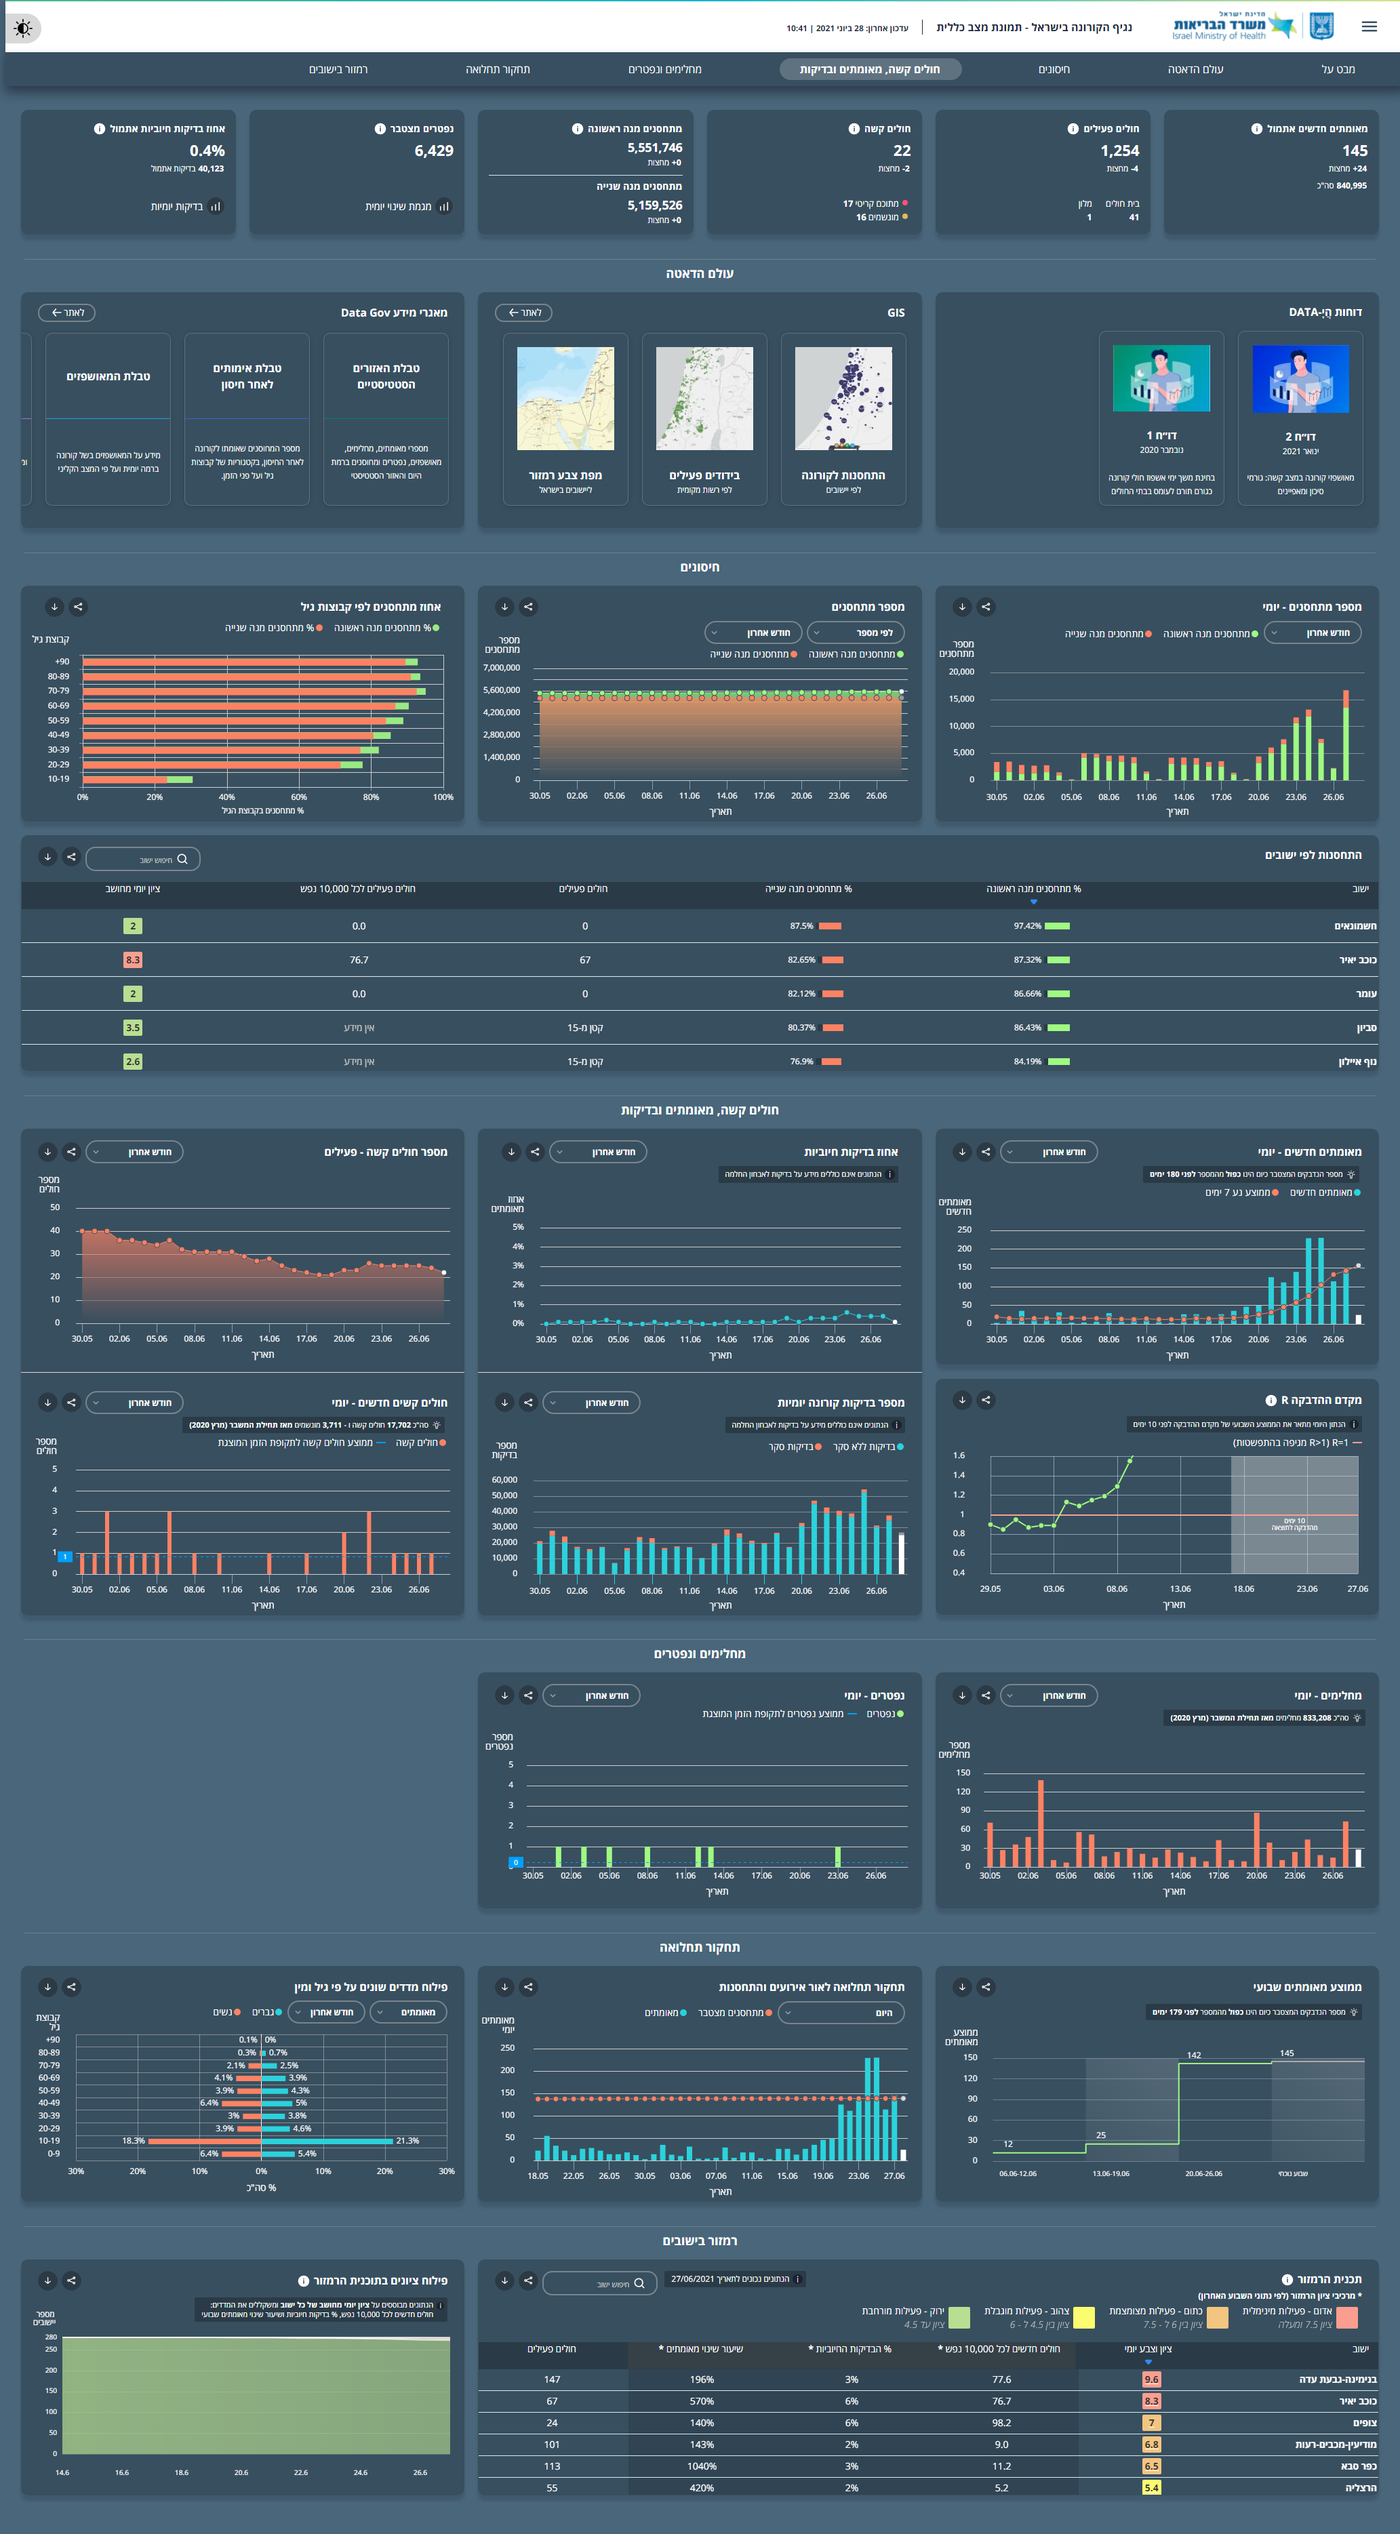Click the search field in התחסנות לפי ישובים
The height and width of the screenshot is (2534, 1400).
click(143, 859)
